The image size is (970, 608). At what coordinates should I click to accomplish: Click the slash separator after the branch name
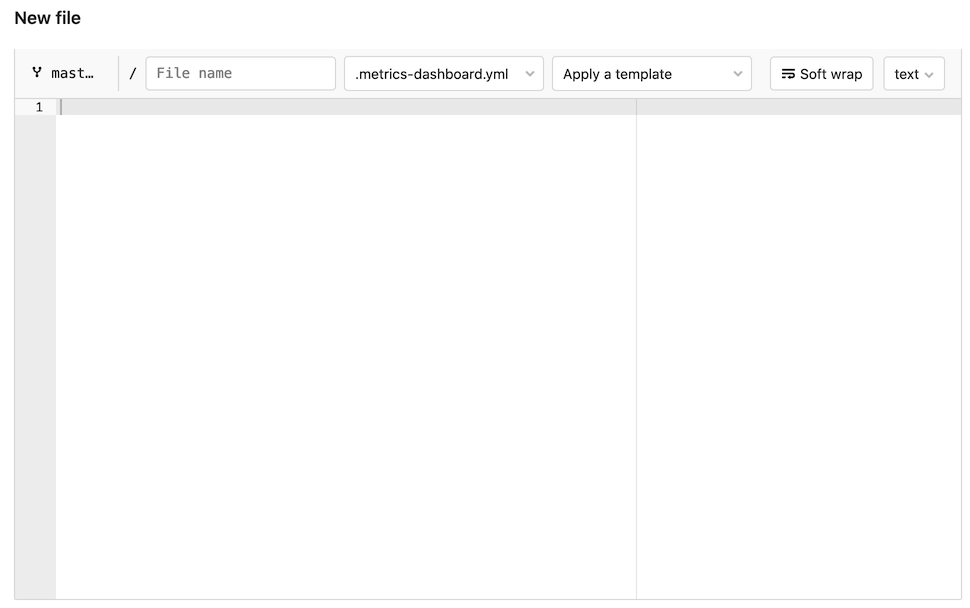point(132,72)
